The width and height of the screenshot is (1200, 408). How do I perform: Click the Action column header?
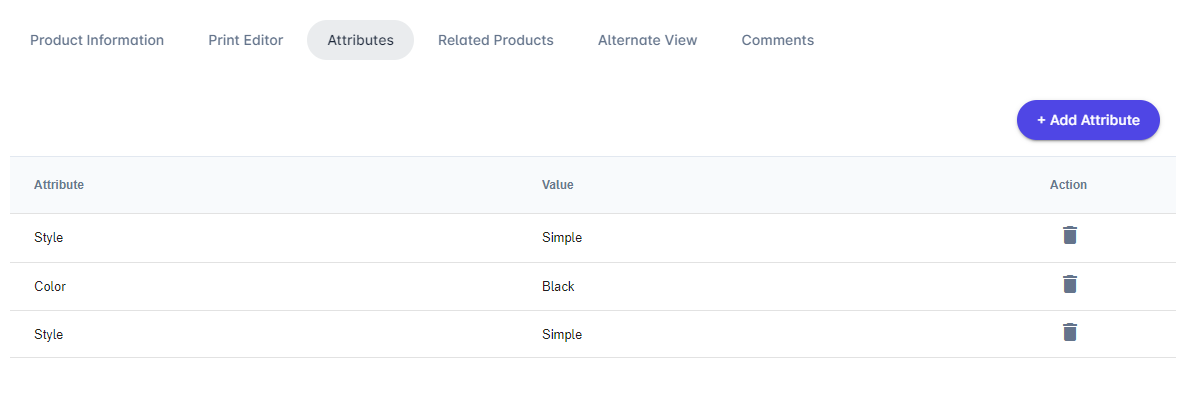(1068, 185)
